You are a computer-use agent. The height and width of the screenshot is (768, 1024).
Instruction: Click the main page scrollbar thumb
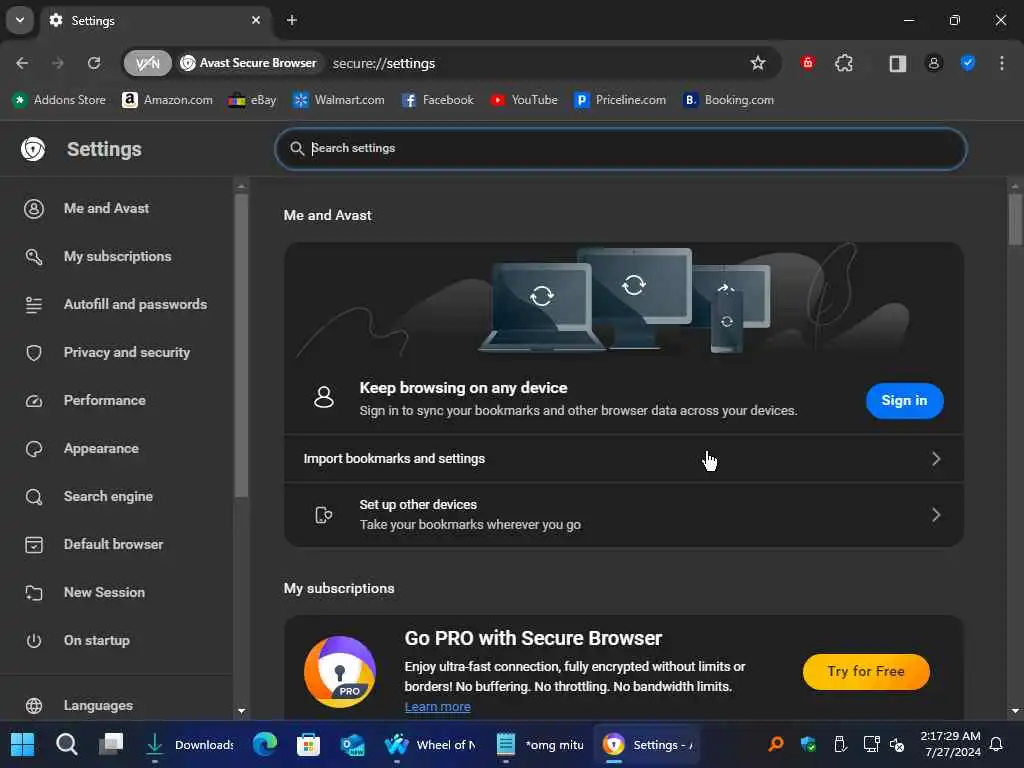[1015, 219]
